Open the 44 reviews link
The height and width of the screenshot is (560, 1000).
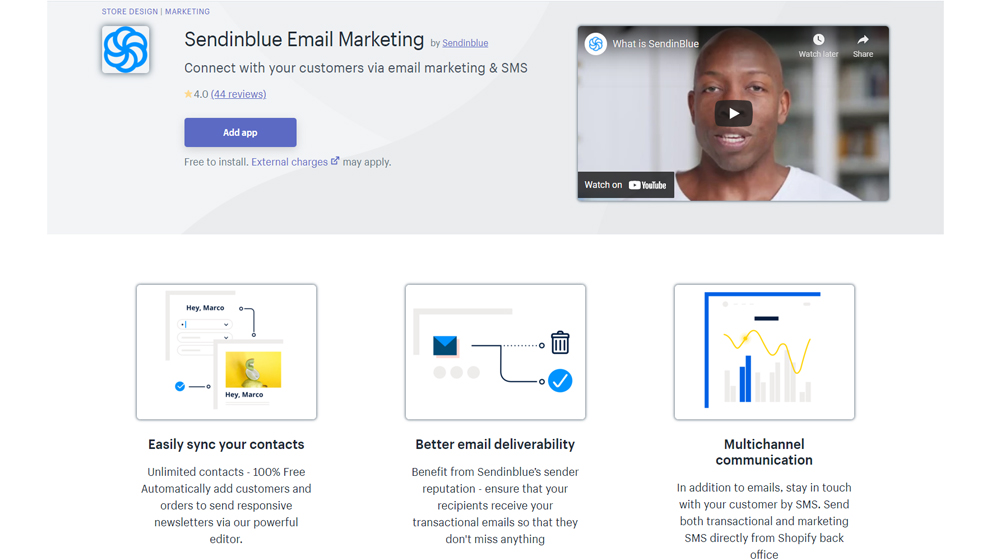[239, 94]
